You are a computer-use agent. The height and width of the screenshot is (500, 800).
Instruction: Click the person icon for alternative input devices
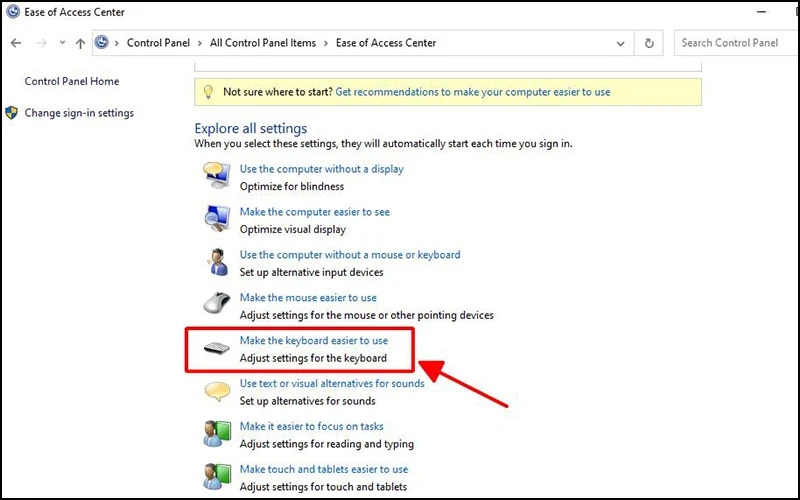218,262
